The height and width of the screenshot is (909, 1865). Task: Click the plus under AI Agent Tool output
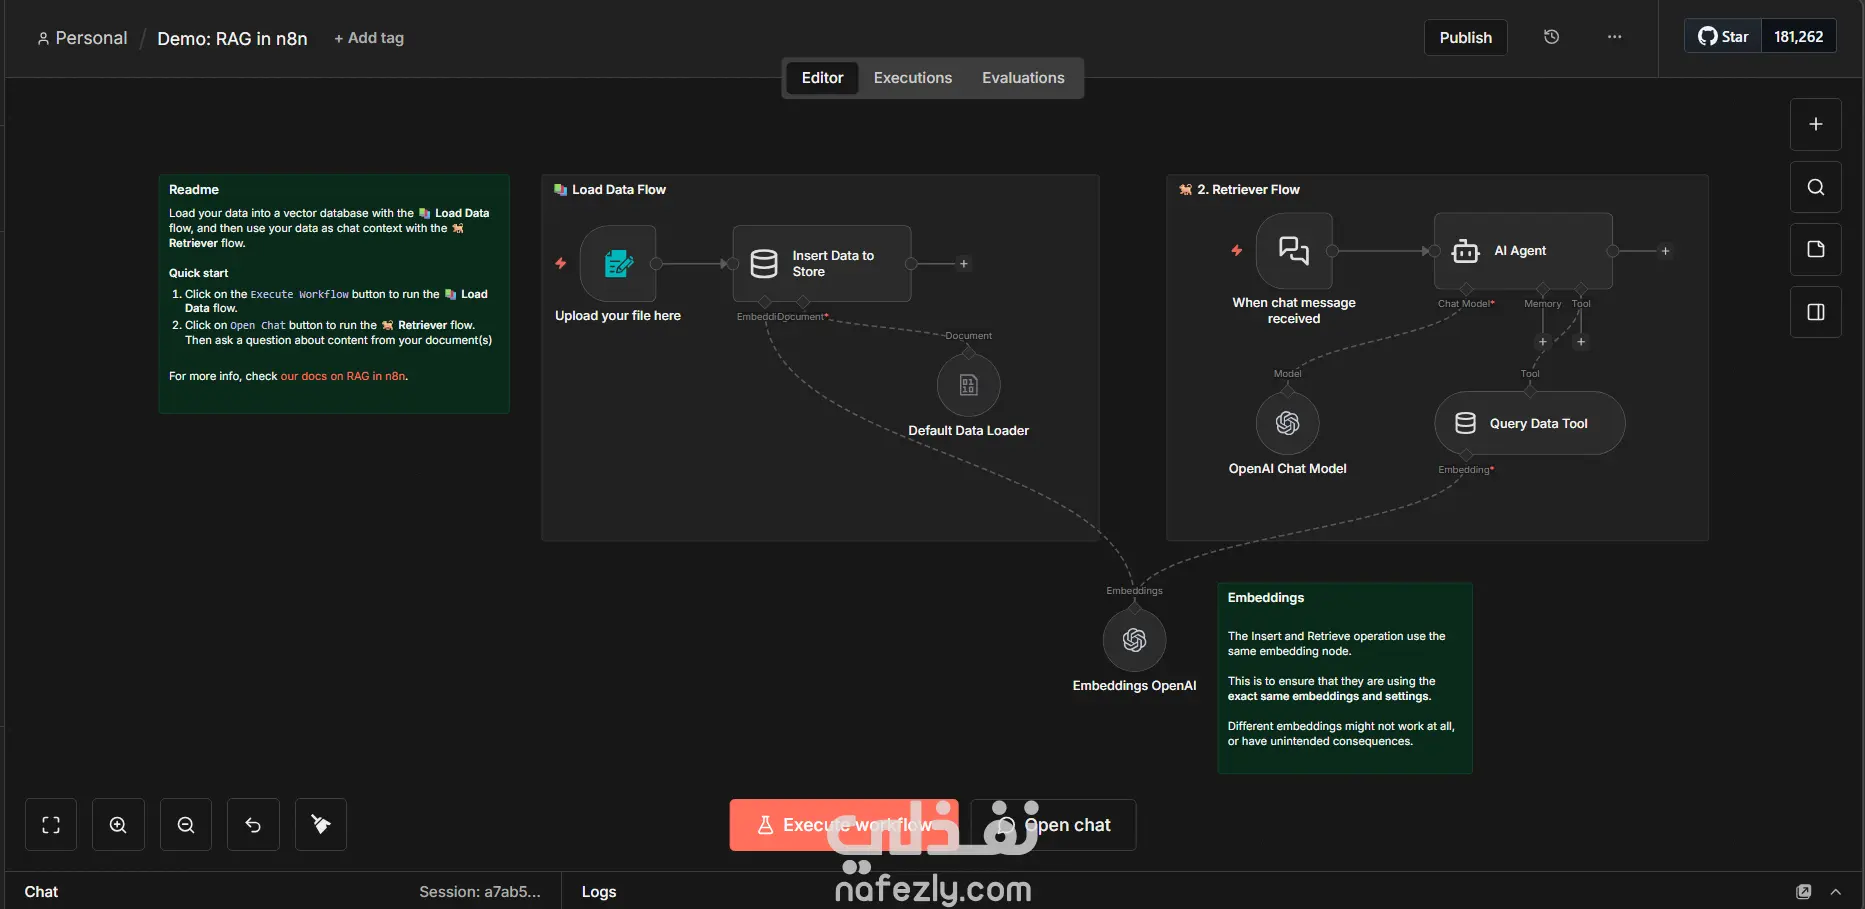pos(1581,342)
